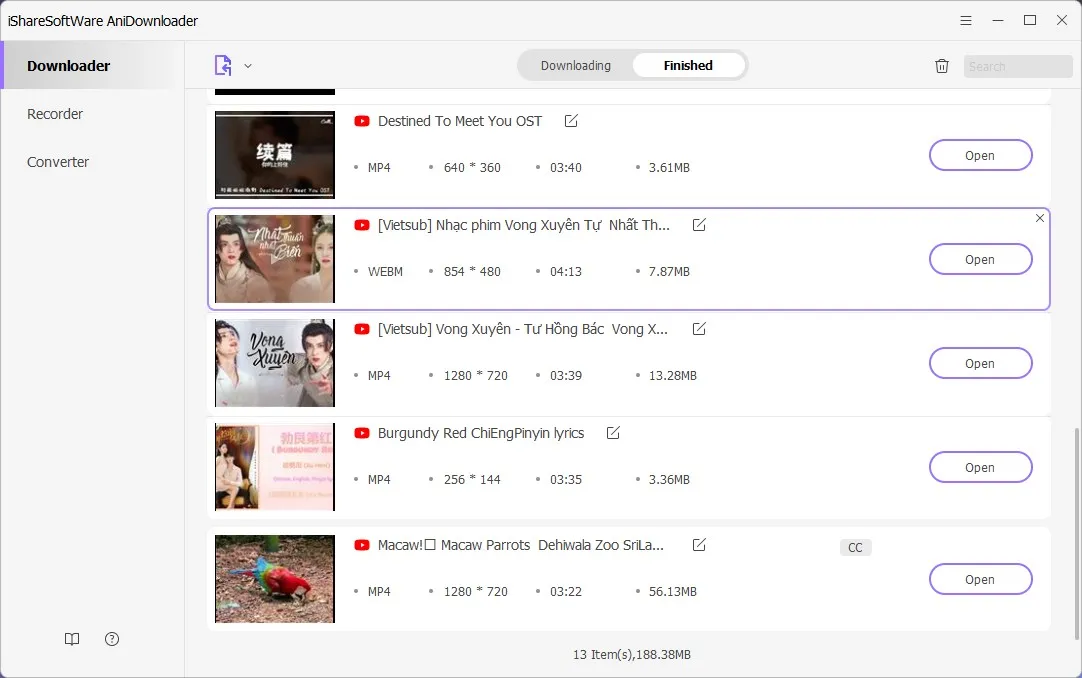Click the paste URL download icon
Screen dimensions: 1082x678
(223, 66)
